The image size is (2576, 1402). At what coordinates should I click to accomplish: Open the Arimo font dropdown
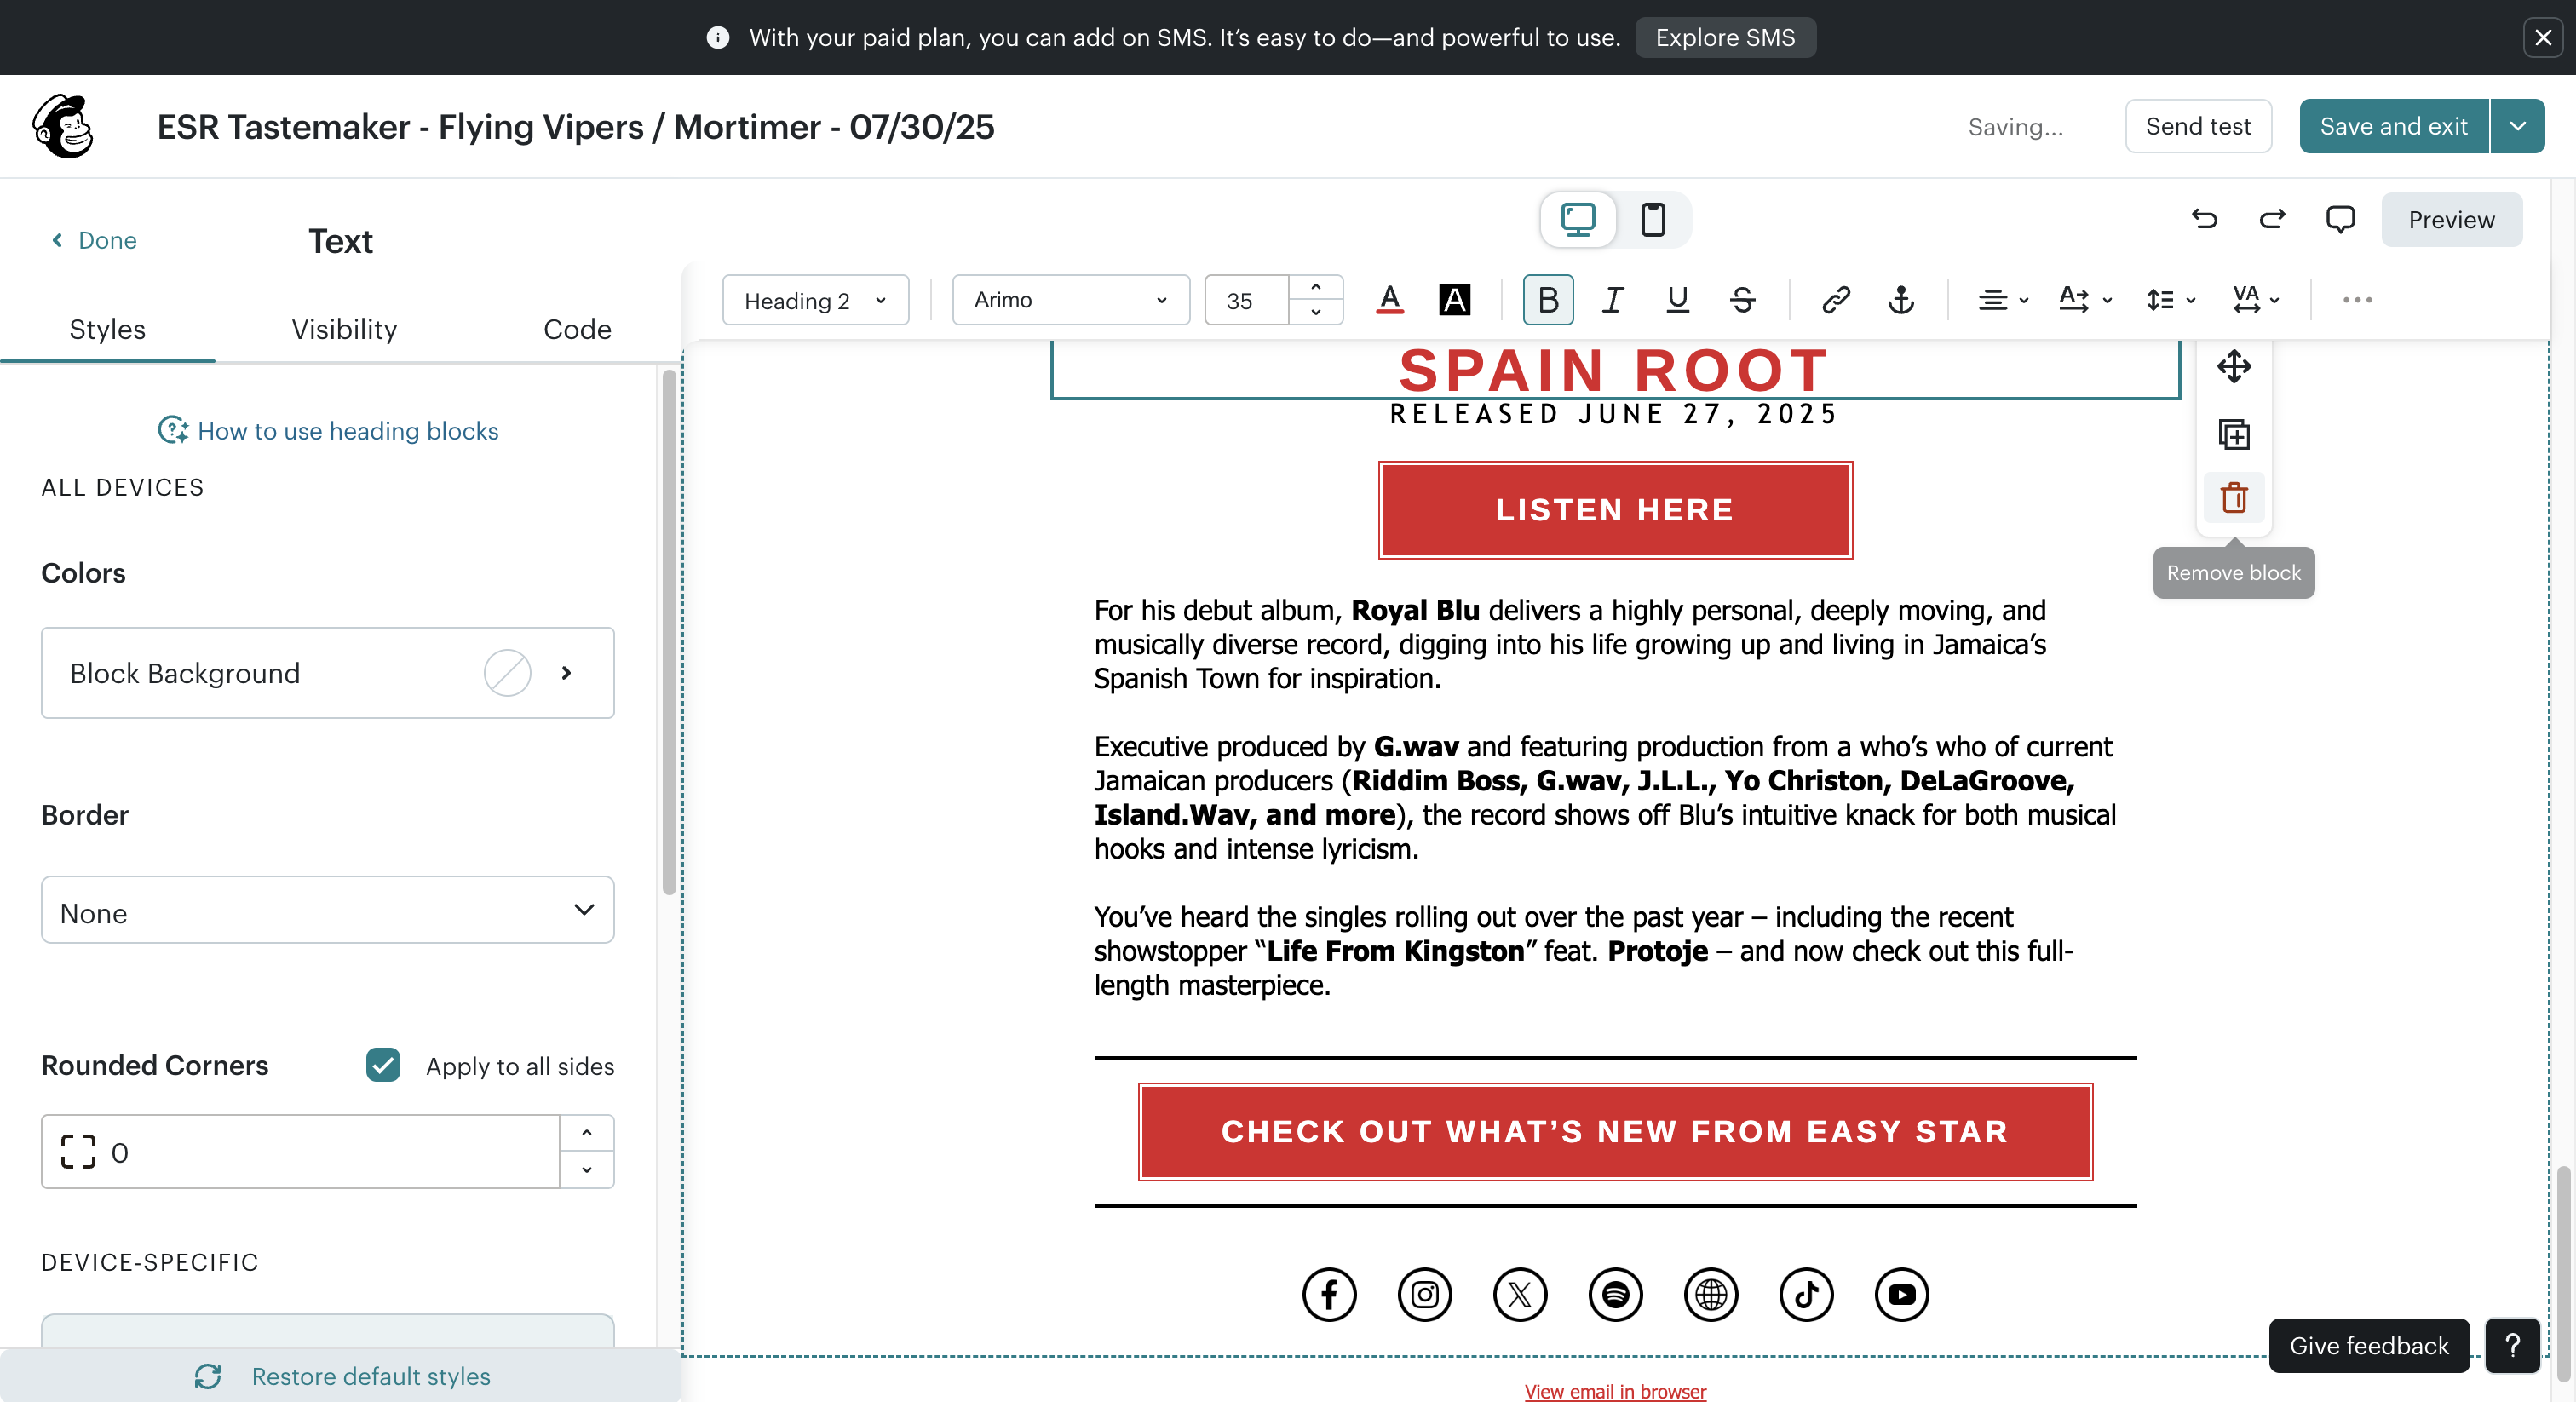[1071, 300]
